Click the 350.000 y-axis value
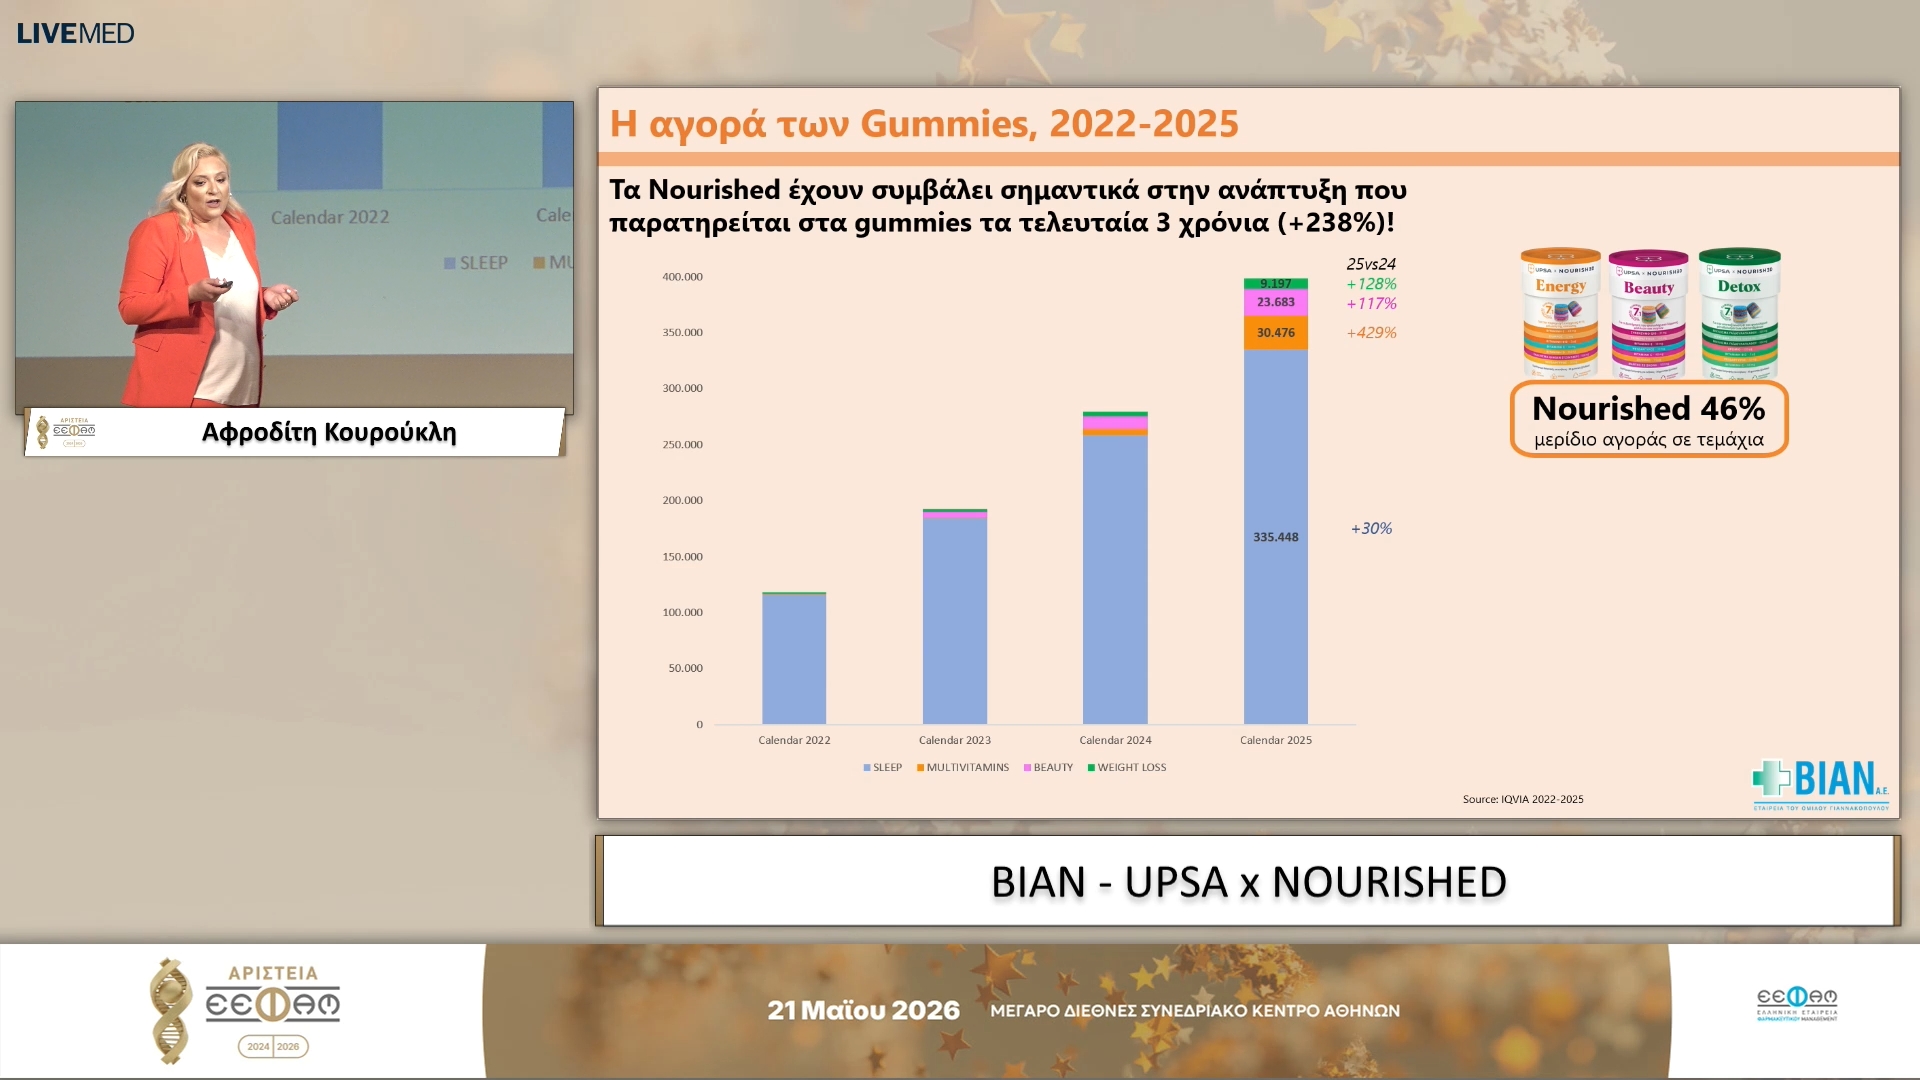 click(x=682, y=333)
